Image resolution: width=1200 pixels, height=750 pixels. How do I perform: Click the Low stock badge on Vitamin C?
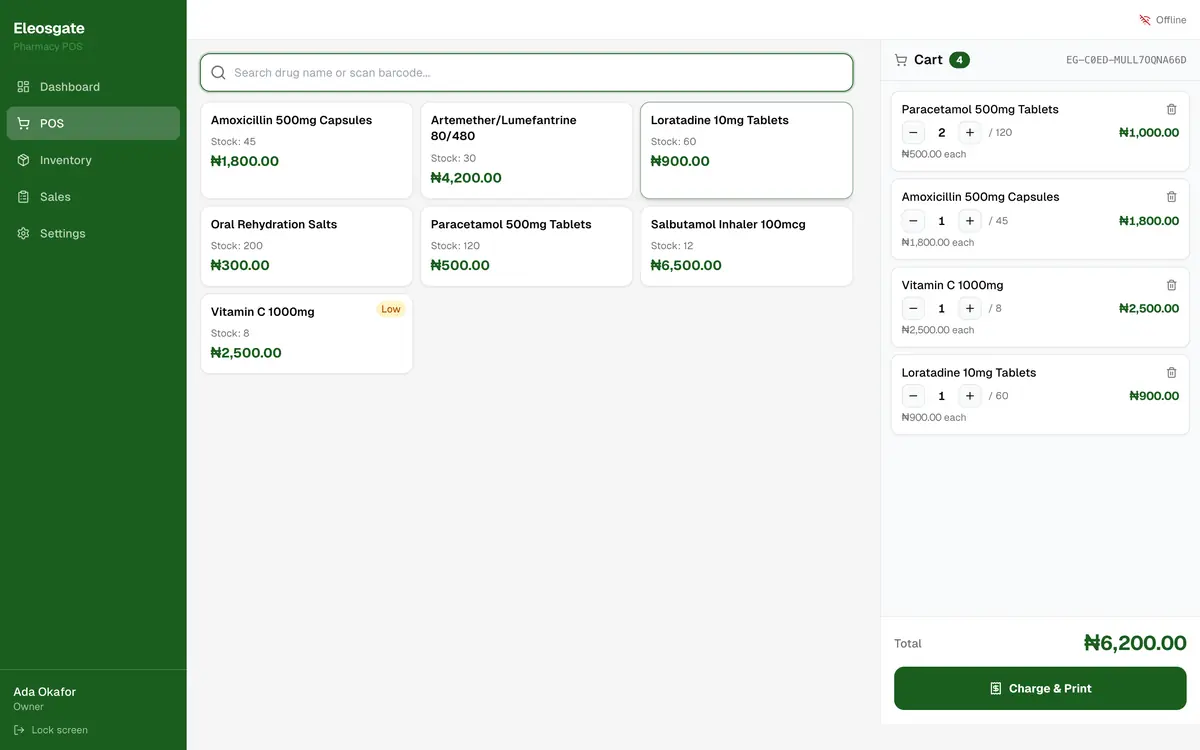click(x=391, y=309)
